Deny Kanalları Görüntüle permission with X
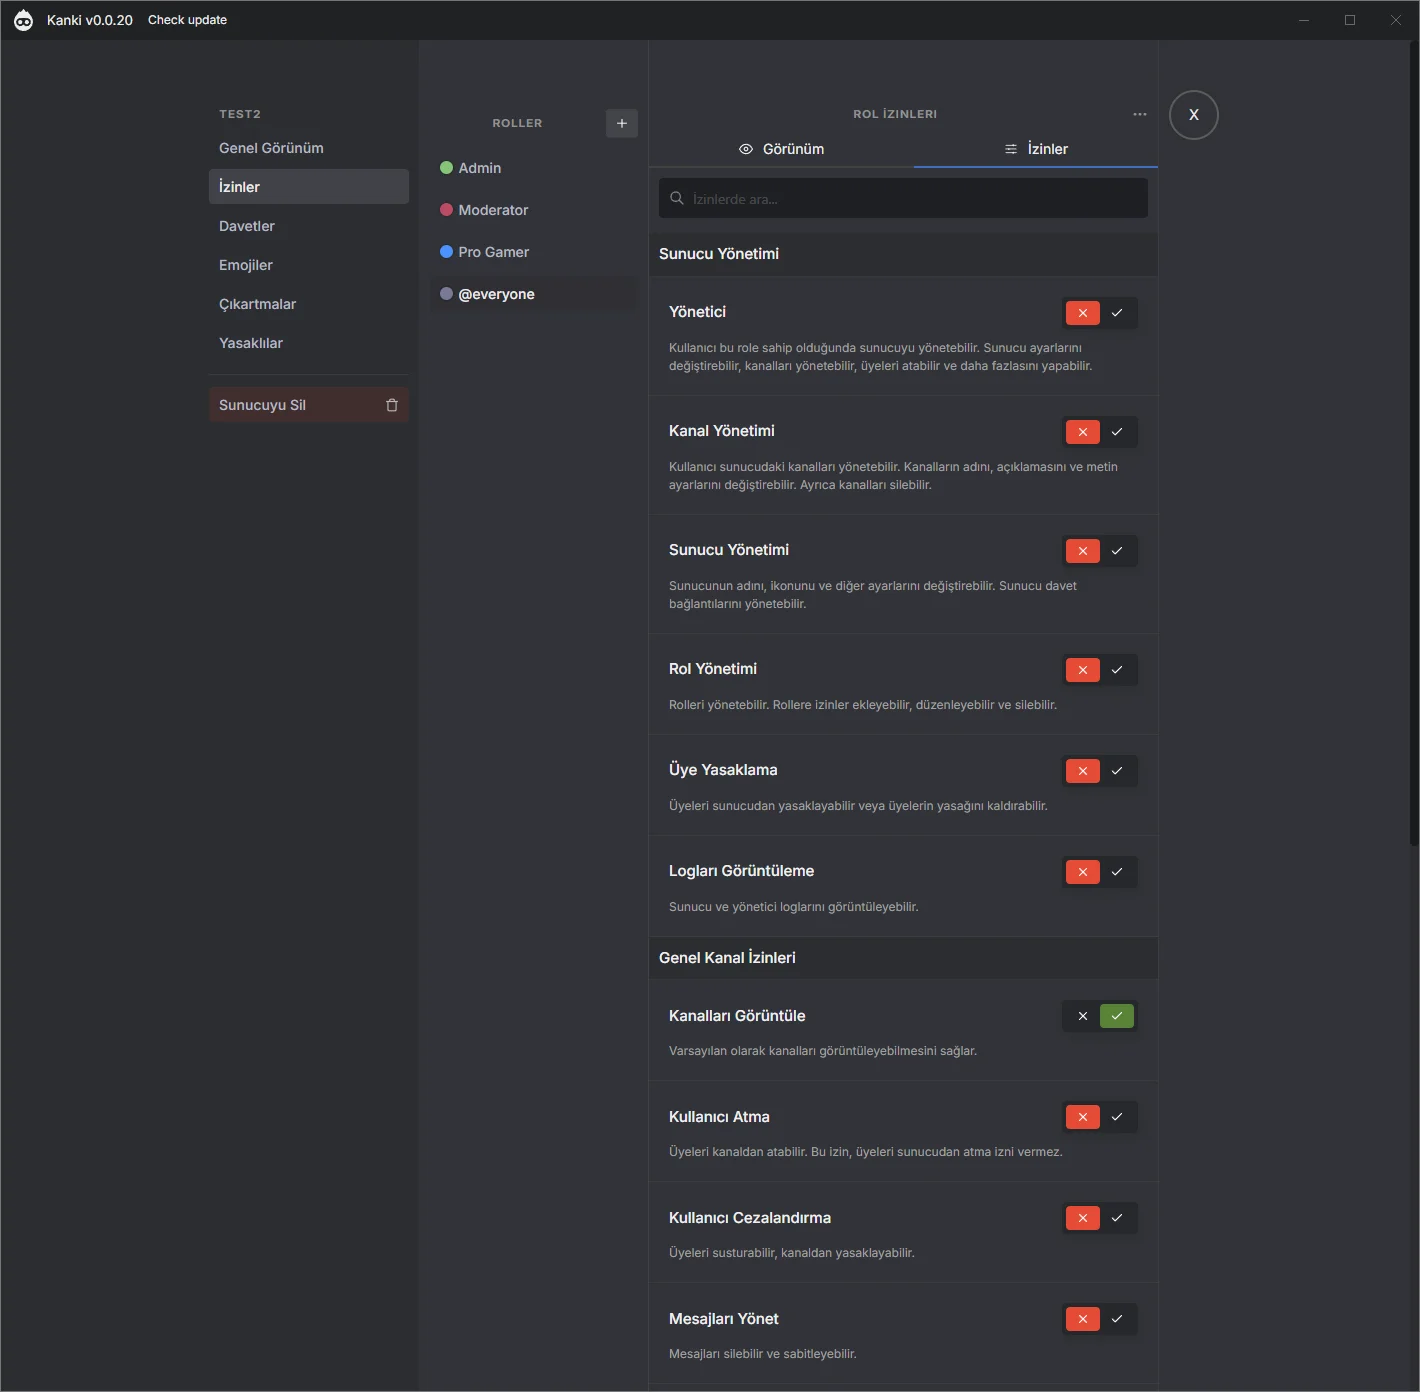Screen dimensions: 1420x1392 click(1082, 1016)
